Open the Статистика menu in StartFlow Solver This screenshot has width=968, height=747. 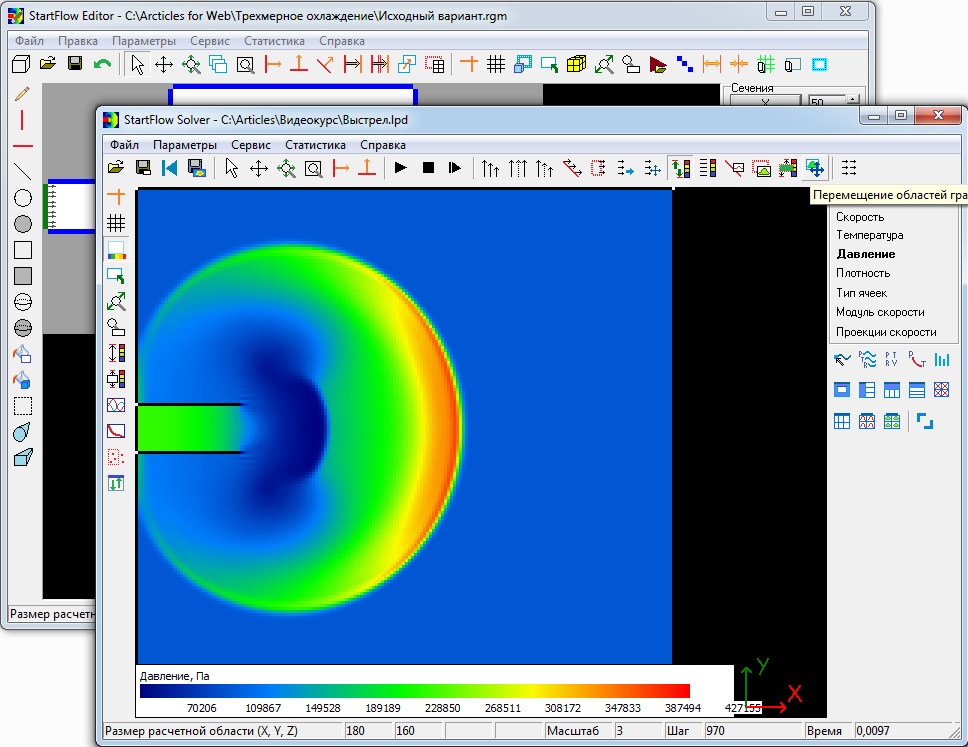point(315,145)
